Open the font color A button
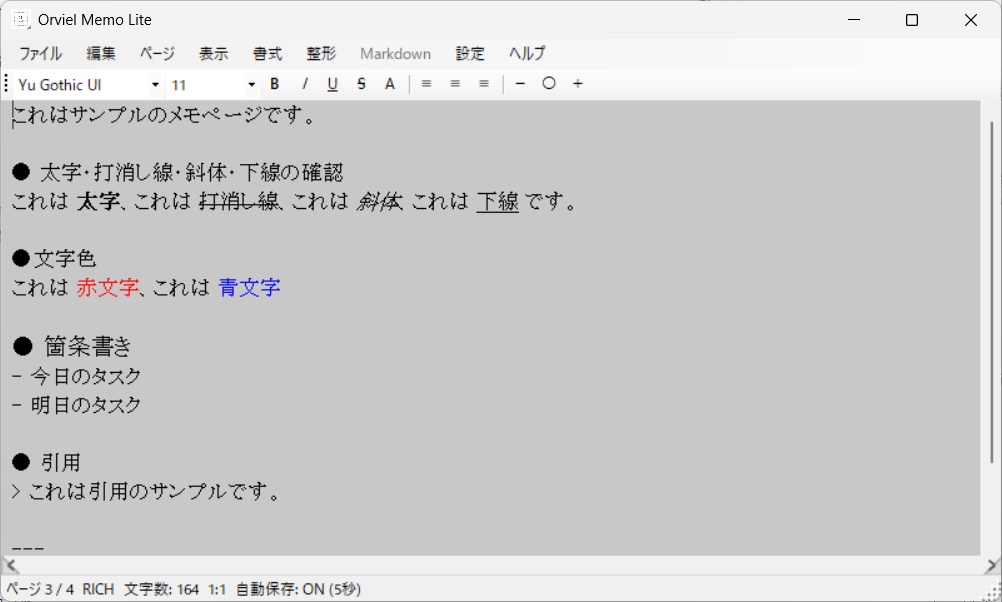Screen dimensions: 1002x602 tap(390, 84)
